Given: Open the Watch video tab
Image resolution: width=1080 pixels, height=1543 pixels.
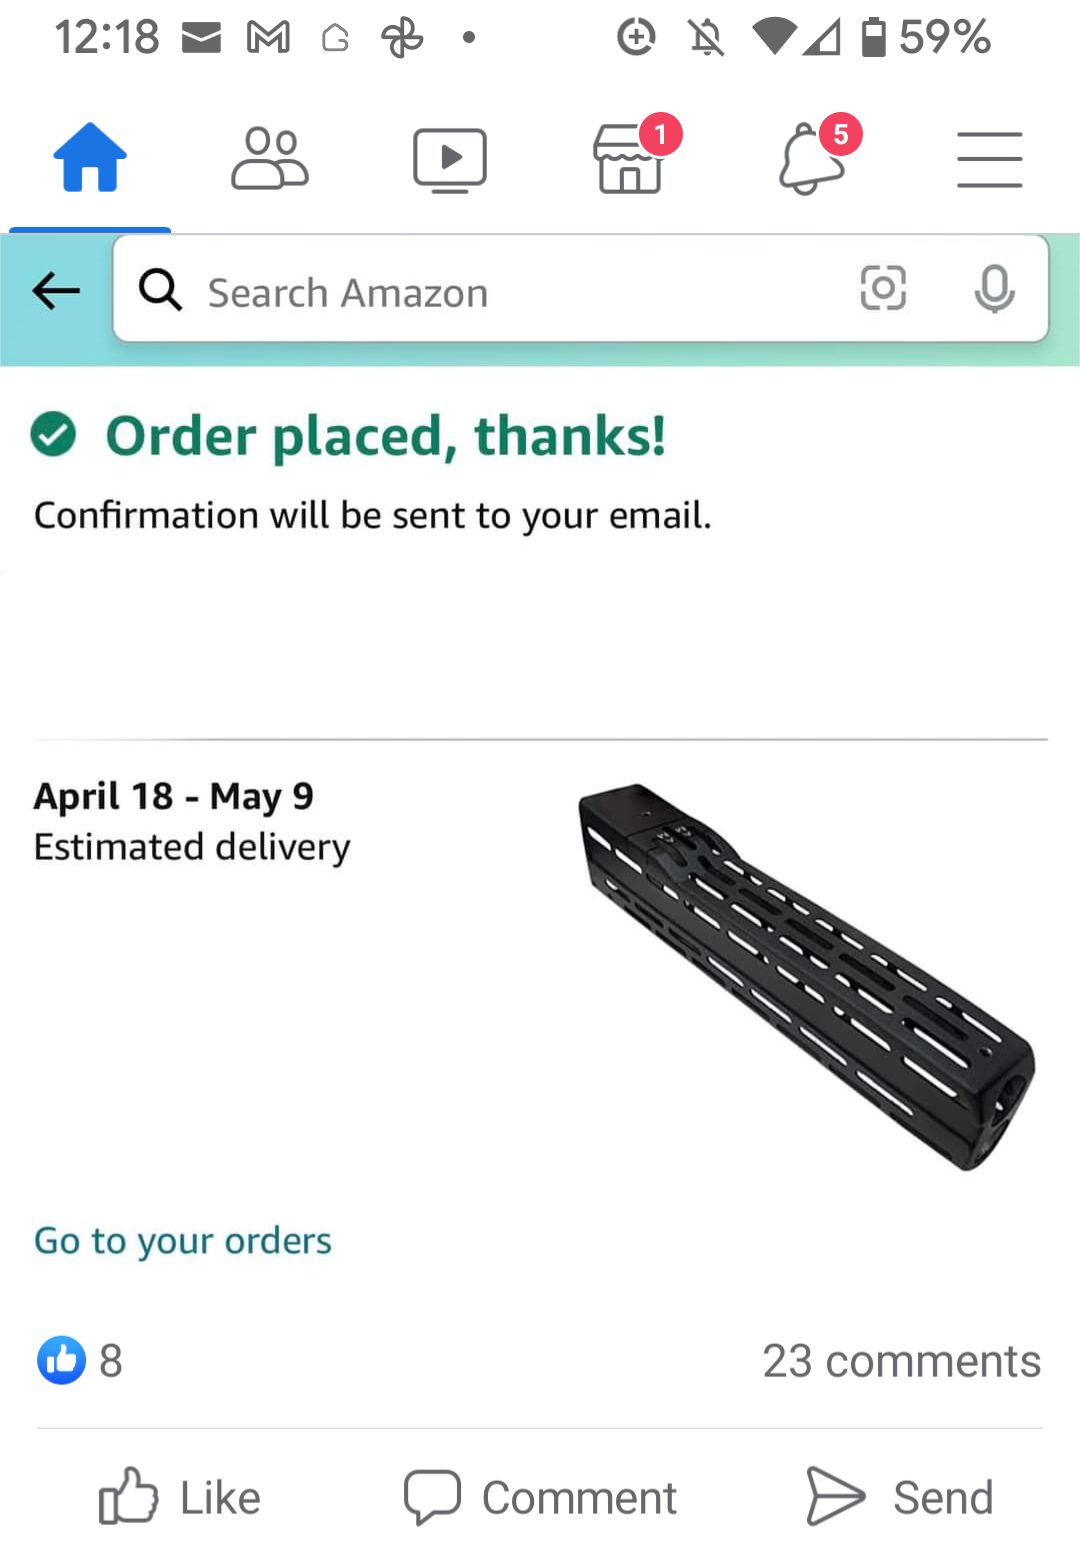Looking at the screenshot, I should click(x=450, y=160).
